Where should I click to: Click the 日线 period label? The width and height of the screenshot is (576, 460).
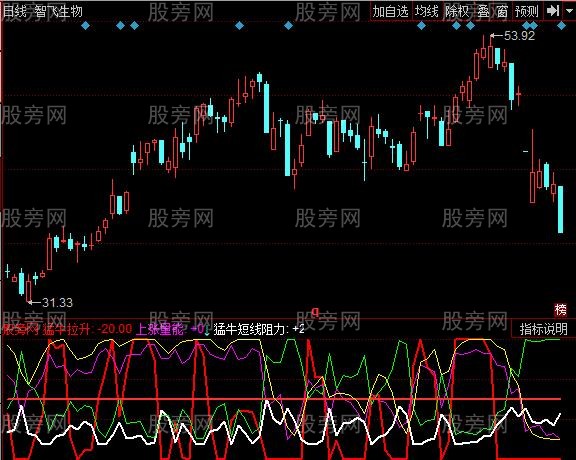15,11
